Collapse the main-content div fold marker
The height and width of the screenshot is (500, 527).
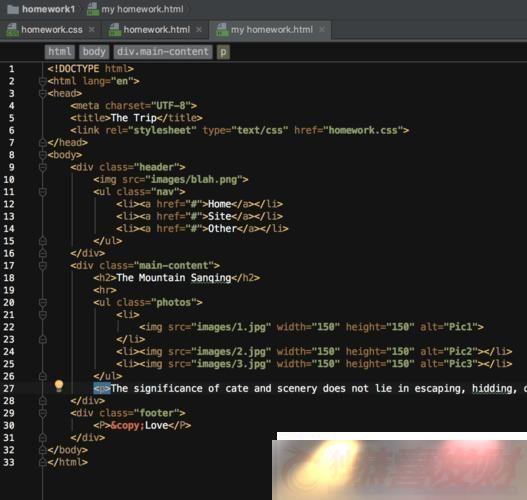tap(42, 266)
